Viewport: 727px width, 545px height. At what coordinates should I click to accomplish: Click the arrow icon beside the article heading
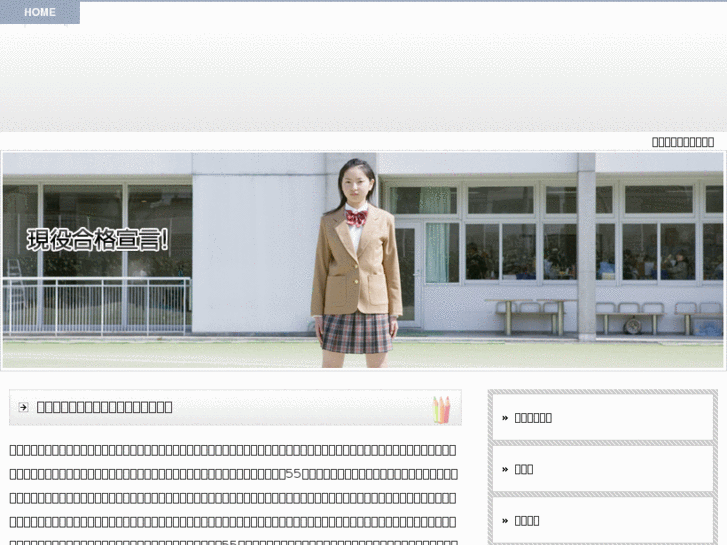tap(23, 407)
